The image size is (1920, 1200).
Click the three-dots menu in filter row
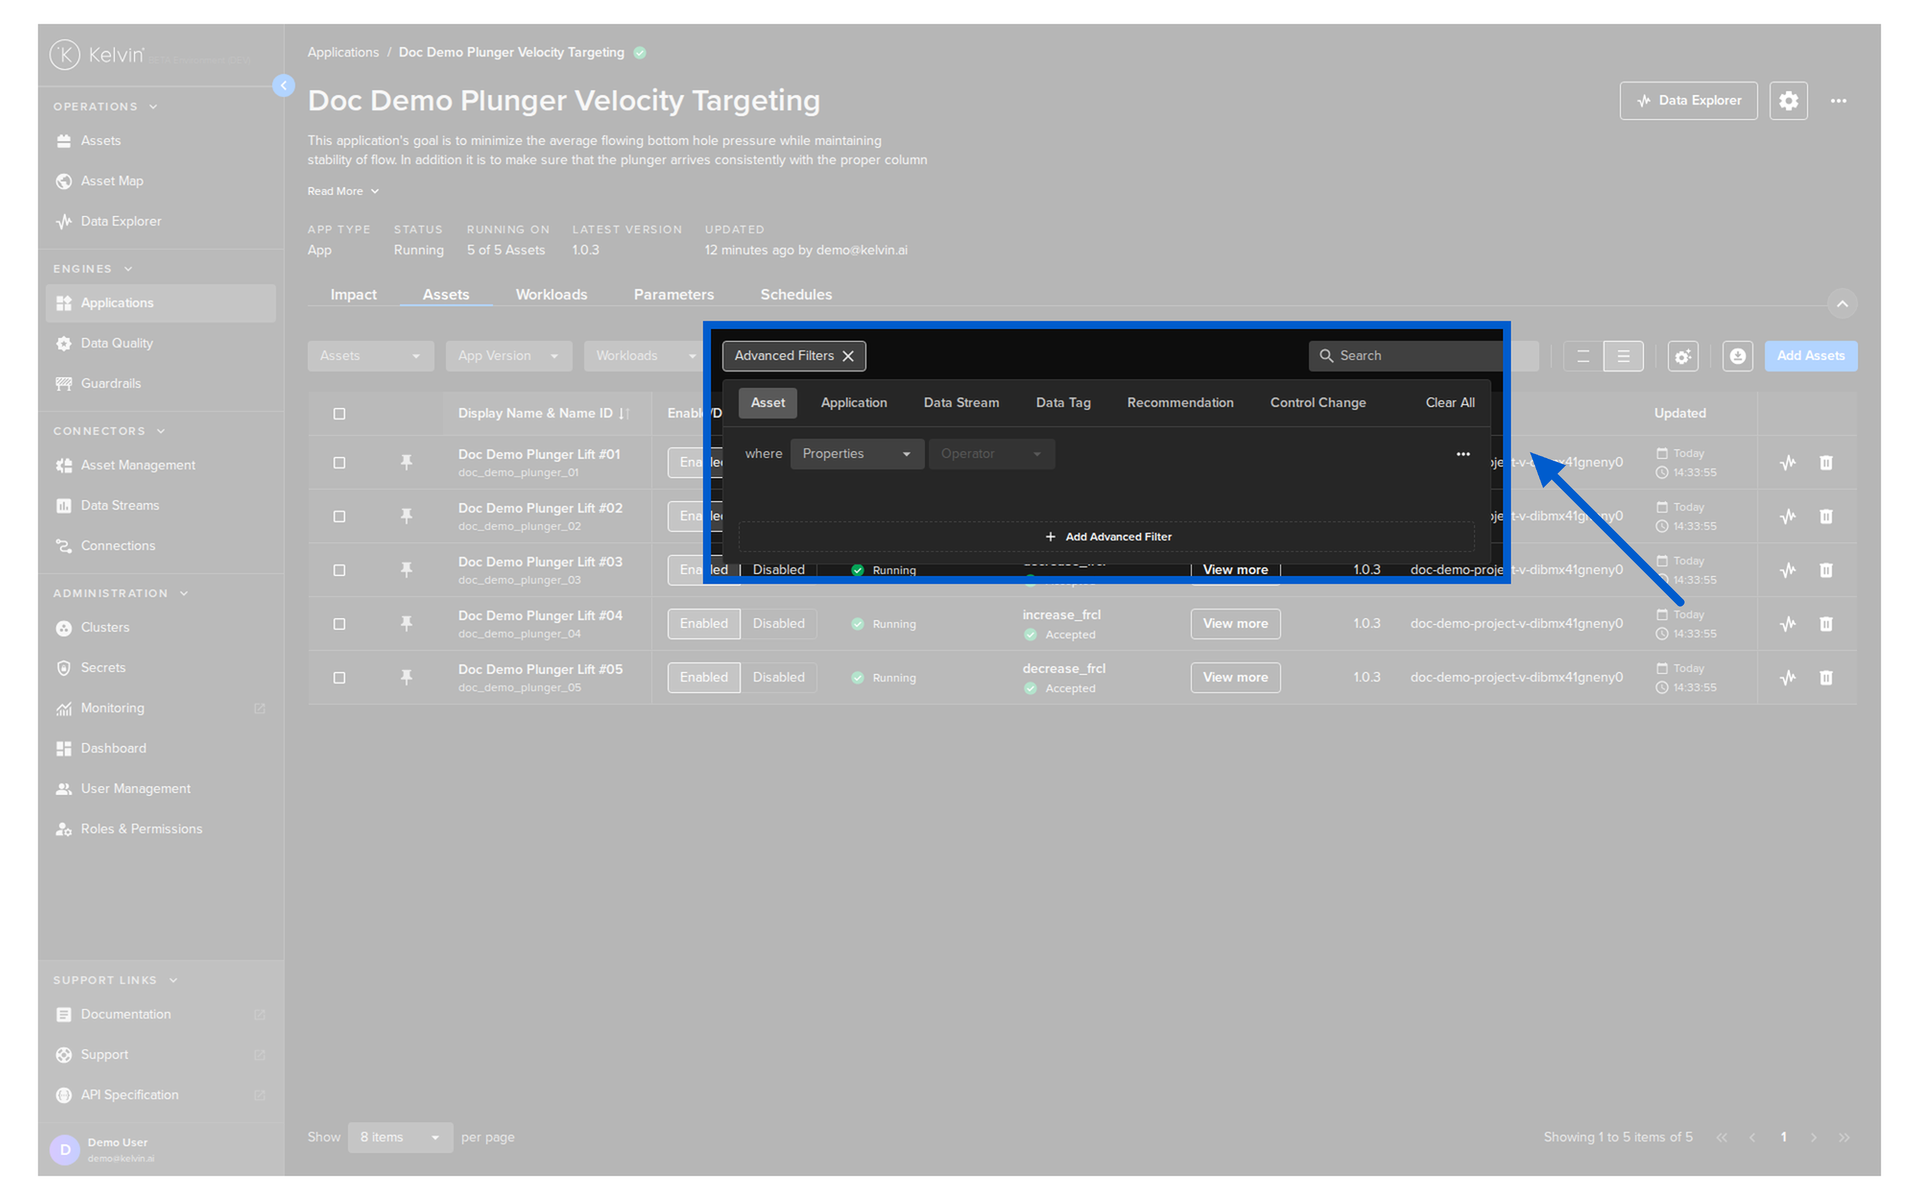[x=1463, y=454]
